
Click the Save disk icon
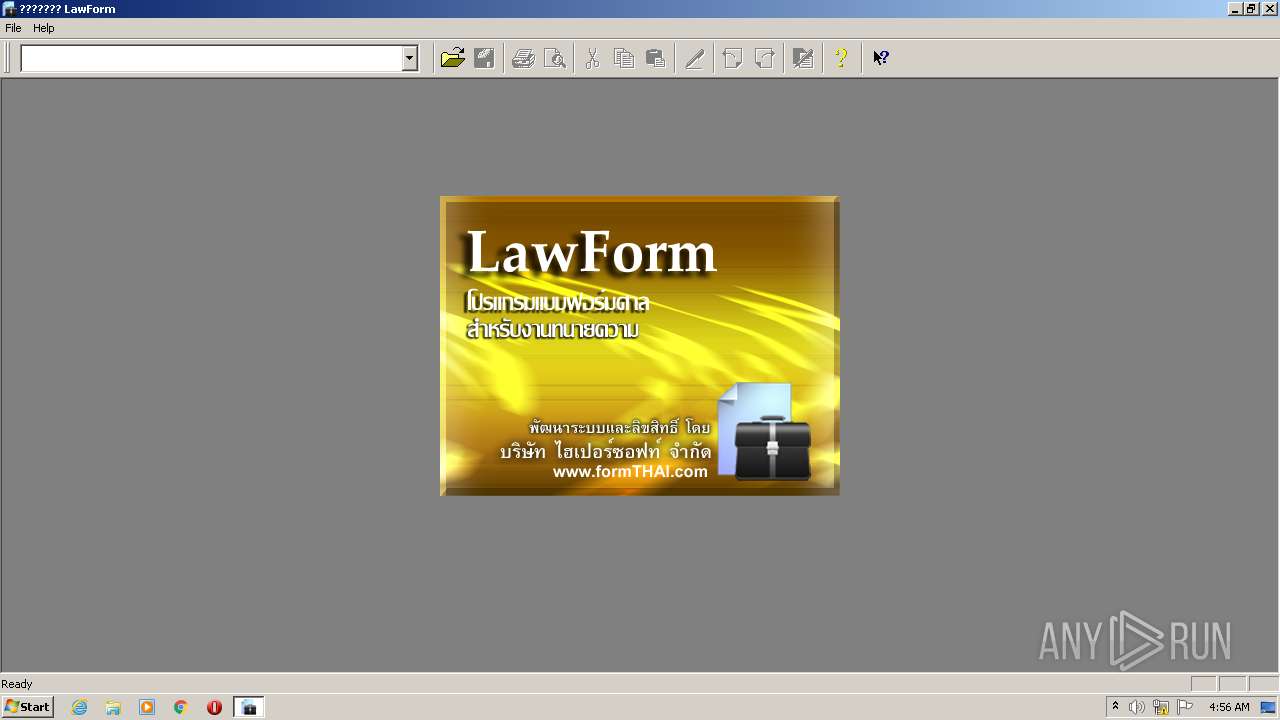point(484,58)
